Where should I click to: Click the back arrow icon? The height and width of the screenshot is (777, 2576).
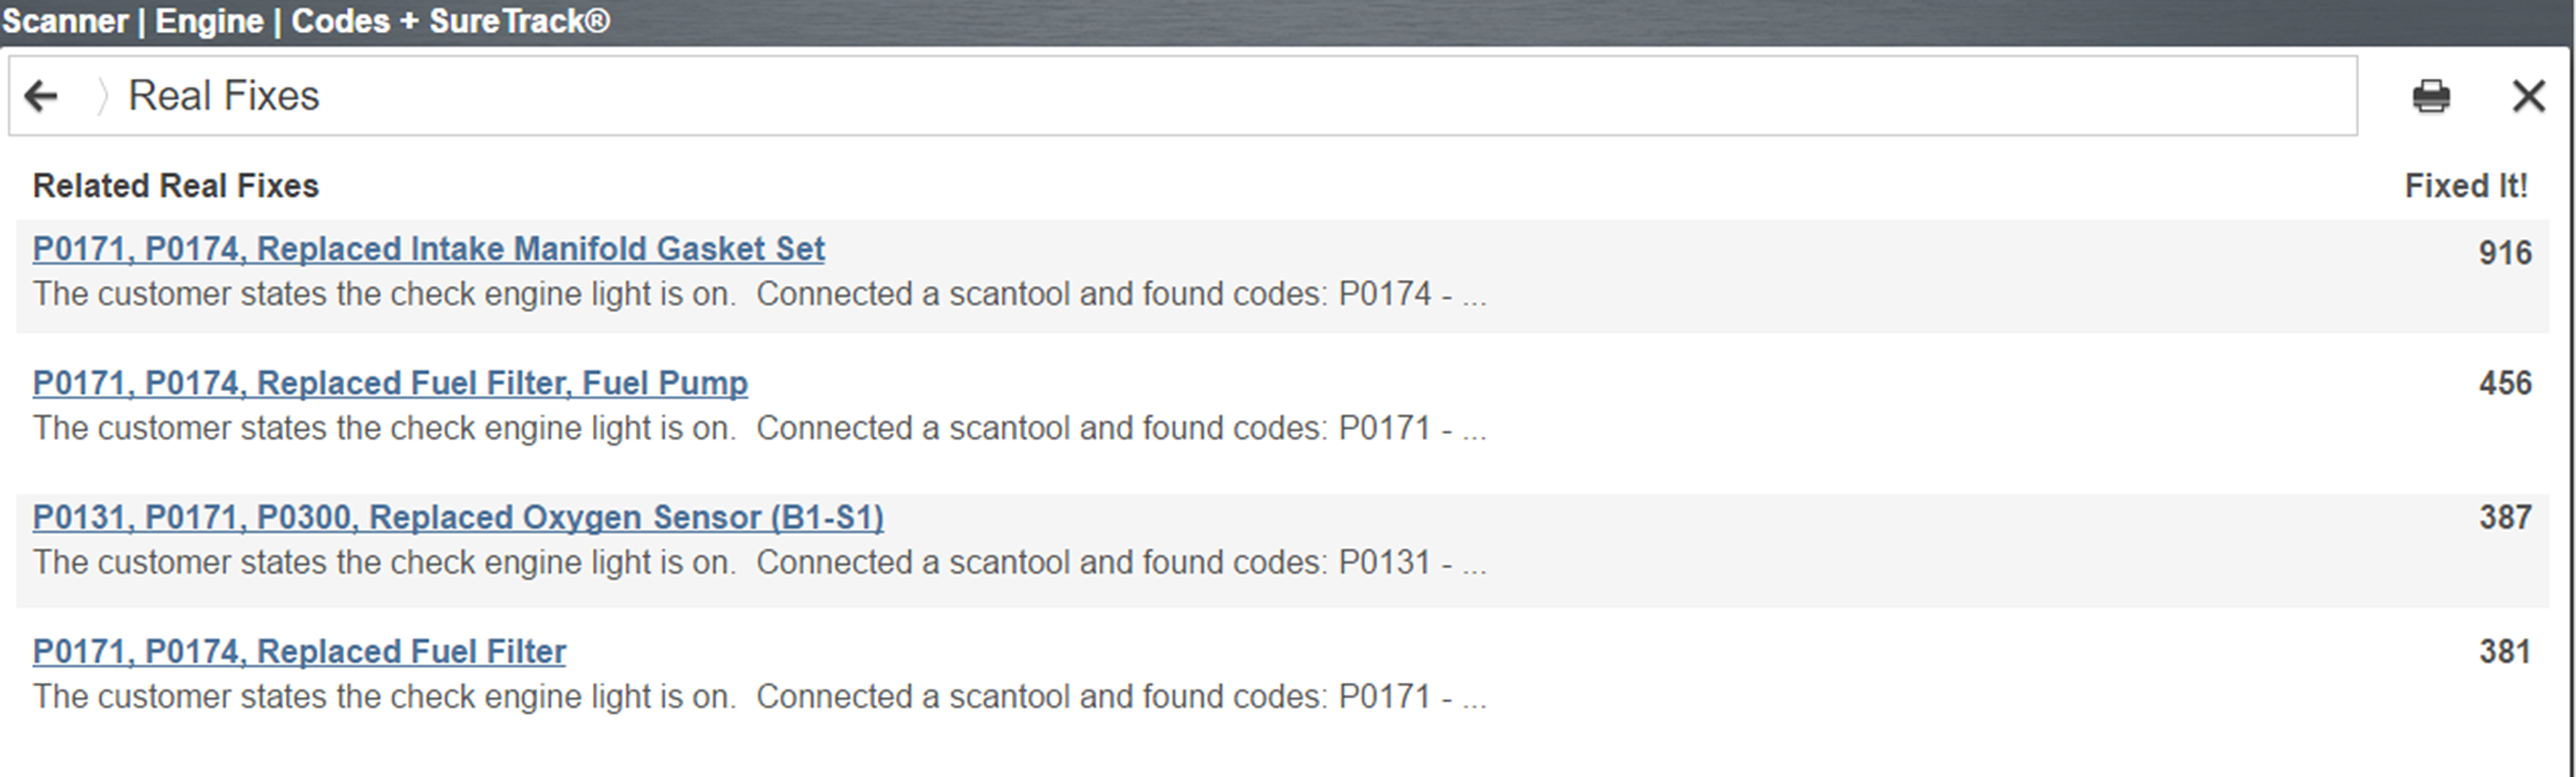pos(41,96)
